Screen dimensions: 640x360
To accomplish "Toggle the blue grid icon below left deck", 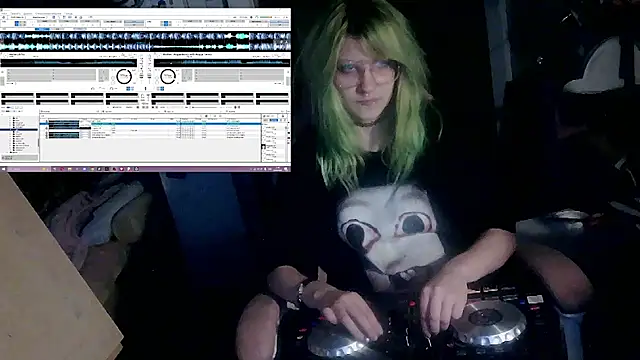I will (130, 88).
